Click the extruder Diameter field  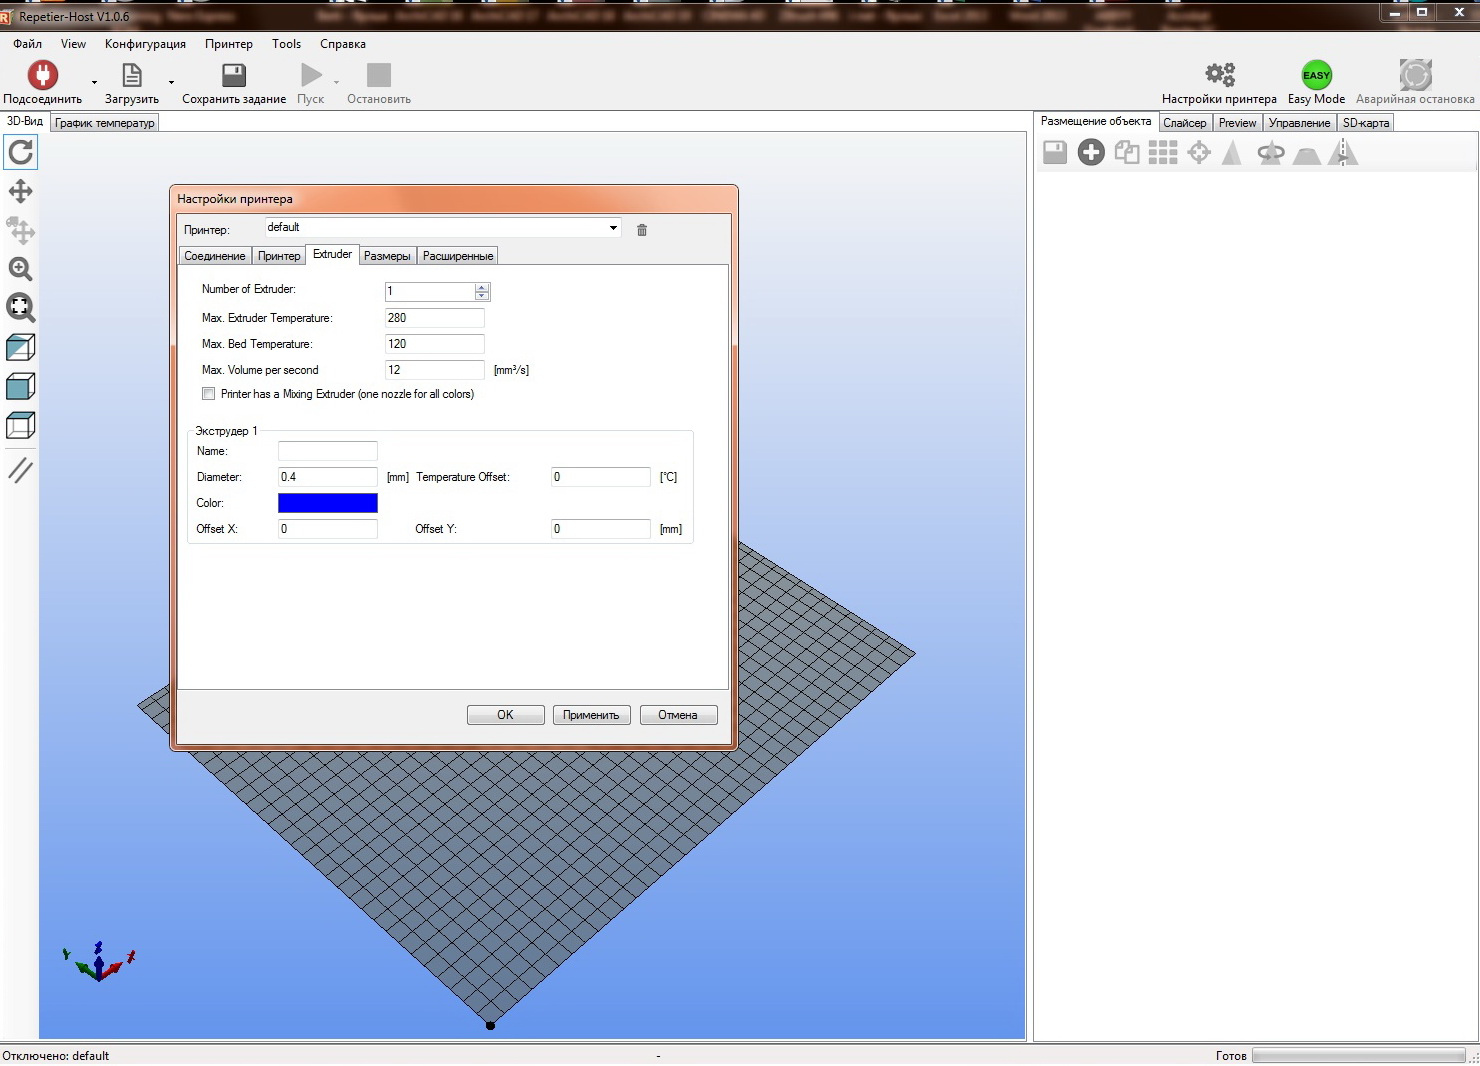(328, 477)
